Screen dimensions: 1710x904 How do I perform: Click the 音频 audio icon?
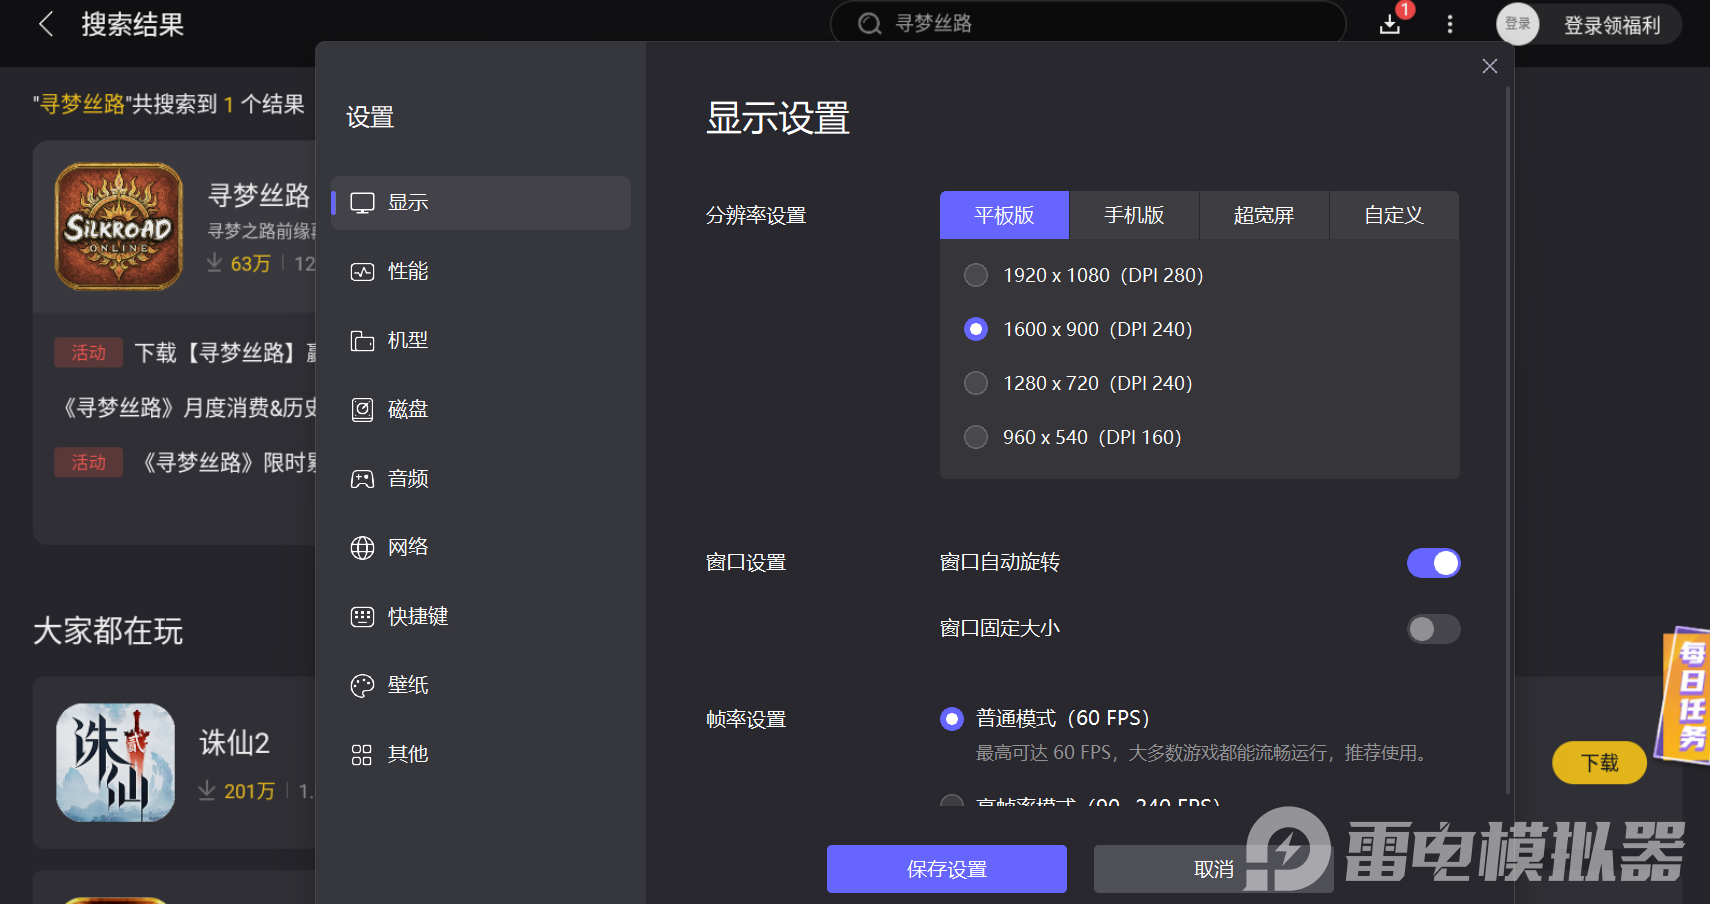coord(362,479)
